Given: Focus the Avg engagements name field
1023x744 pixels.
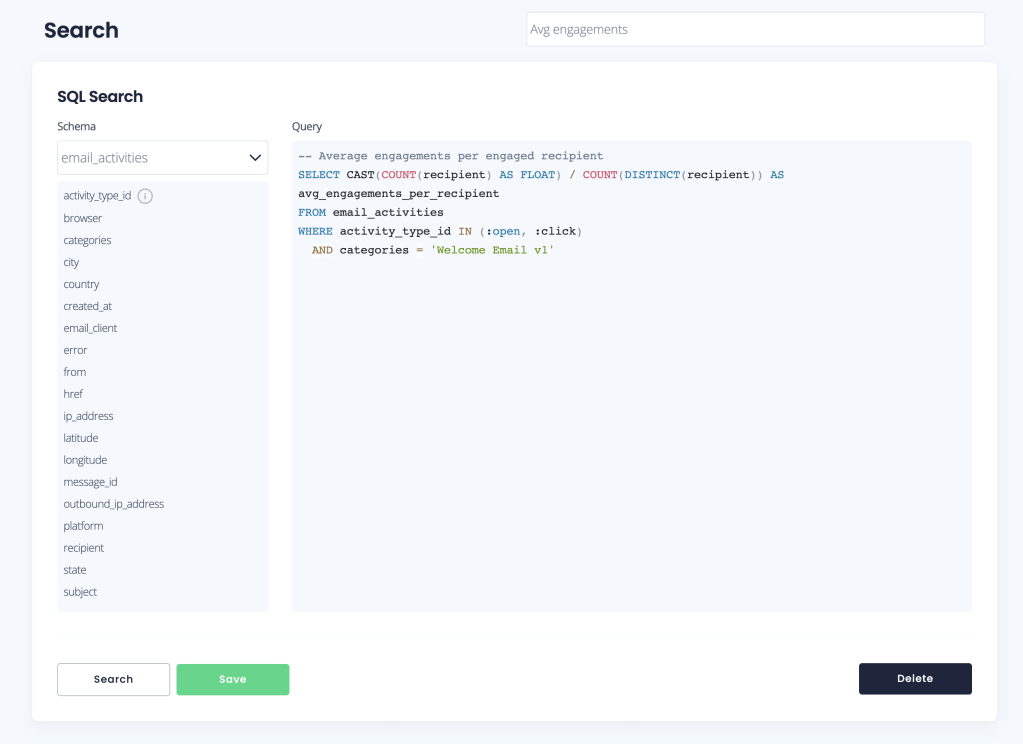Looking at the screenshot, I should point(755,29).
